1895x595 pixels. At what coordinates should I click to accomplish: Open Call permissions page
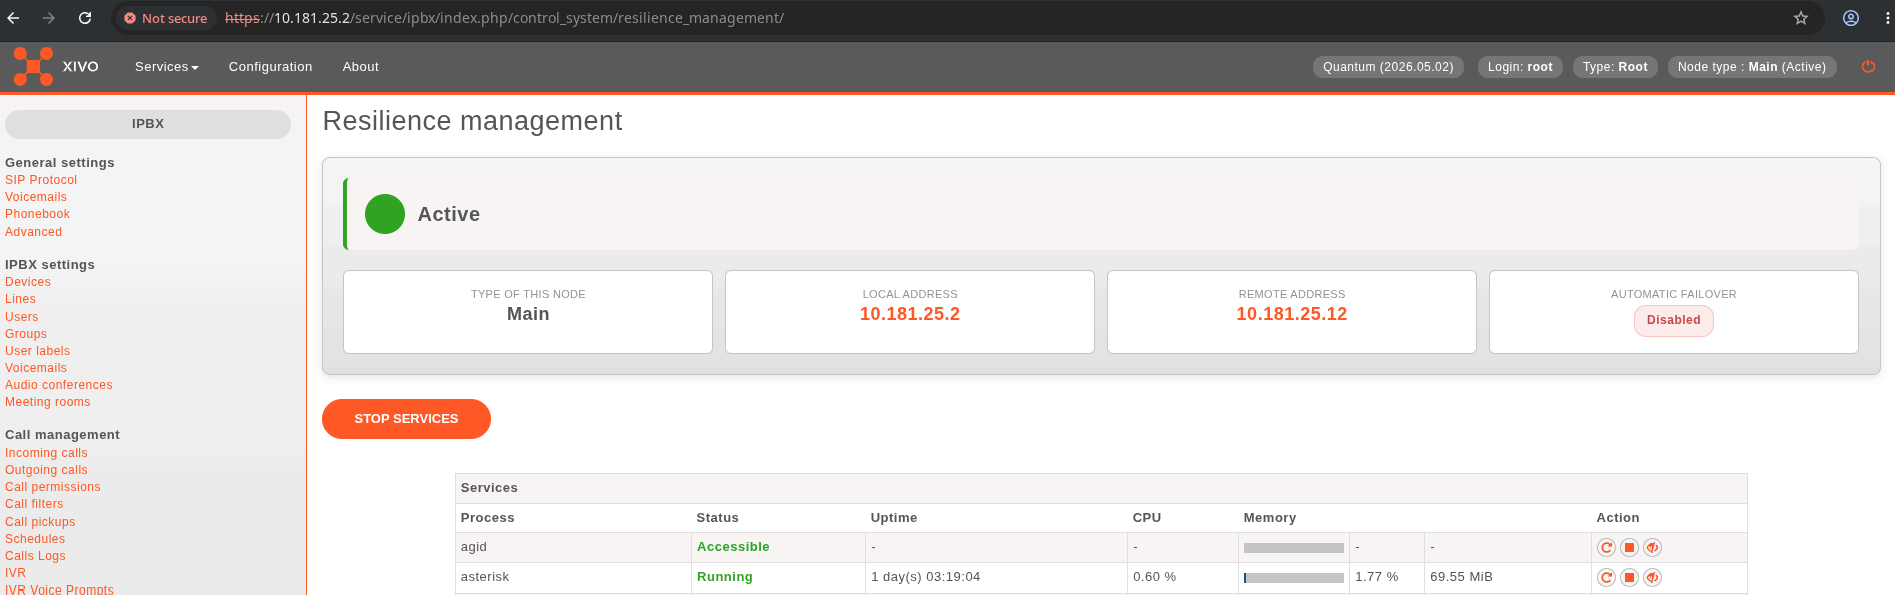tap(53, 487)
